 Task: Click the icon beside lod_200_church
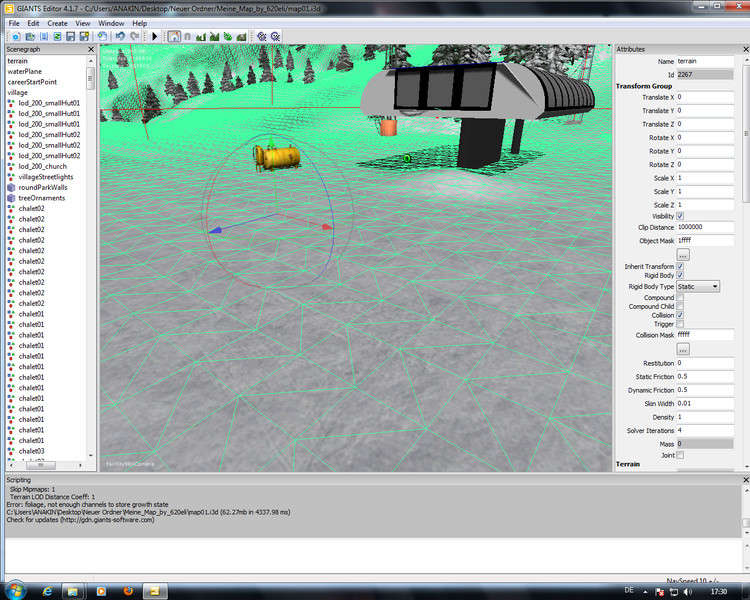[11, 167]
